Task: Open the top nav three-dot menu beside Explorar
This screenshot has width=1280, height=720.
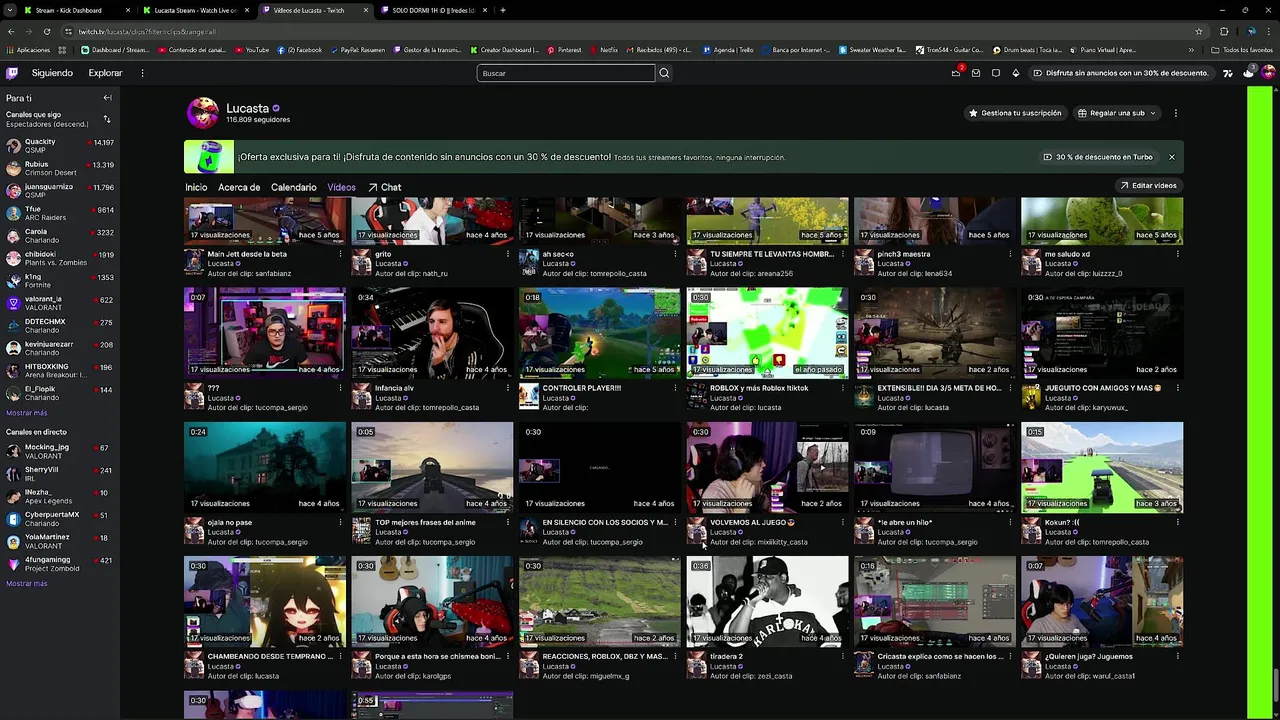Action: pos(142,73)
